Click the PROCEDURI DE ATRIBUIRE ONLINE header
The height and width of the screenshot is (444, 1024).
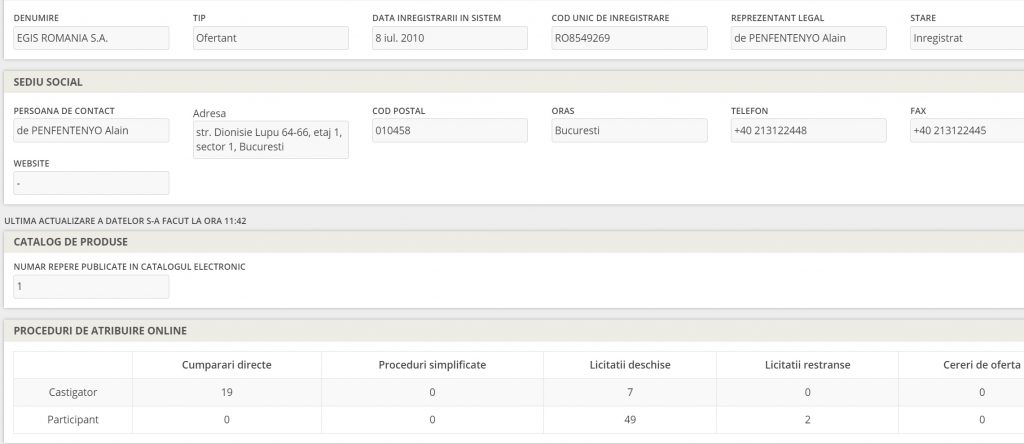point(514,331)
